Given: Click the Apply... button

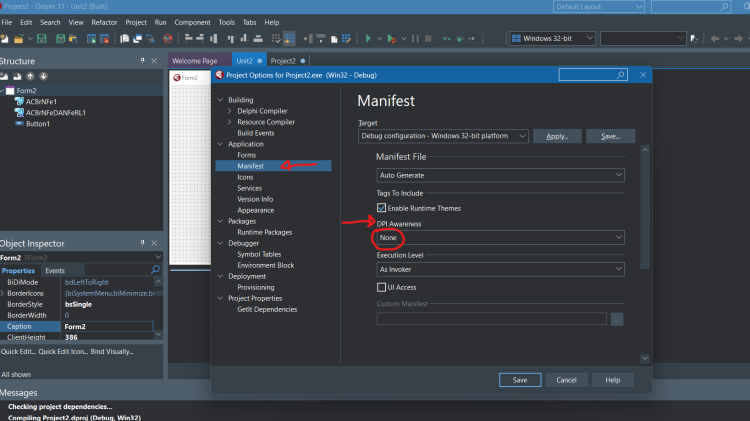Looking at the screenshot, I should [557, 136].
